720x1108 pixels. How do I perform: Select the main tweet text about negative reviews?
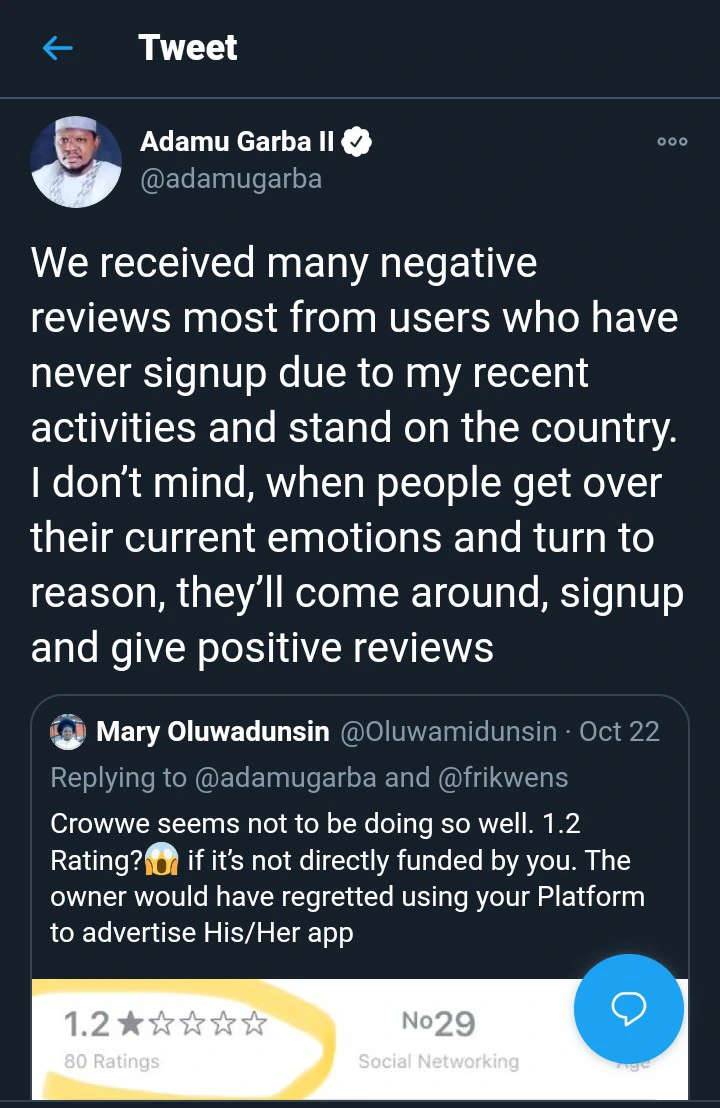point(355,455)
